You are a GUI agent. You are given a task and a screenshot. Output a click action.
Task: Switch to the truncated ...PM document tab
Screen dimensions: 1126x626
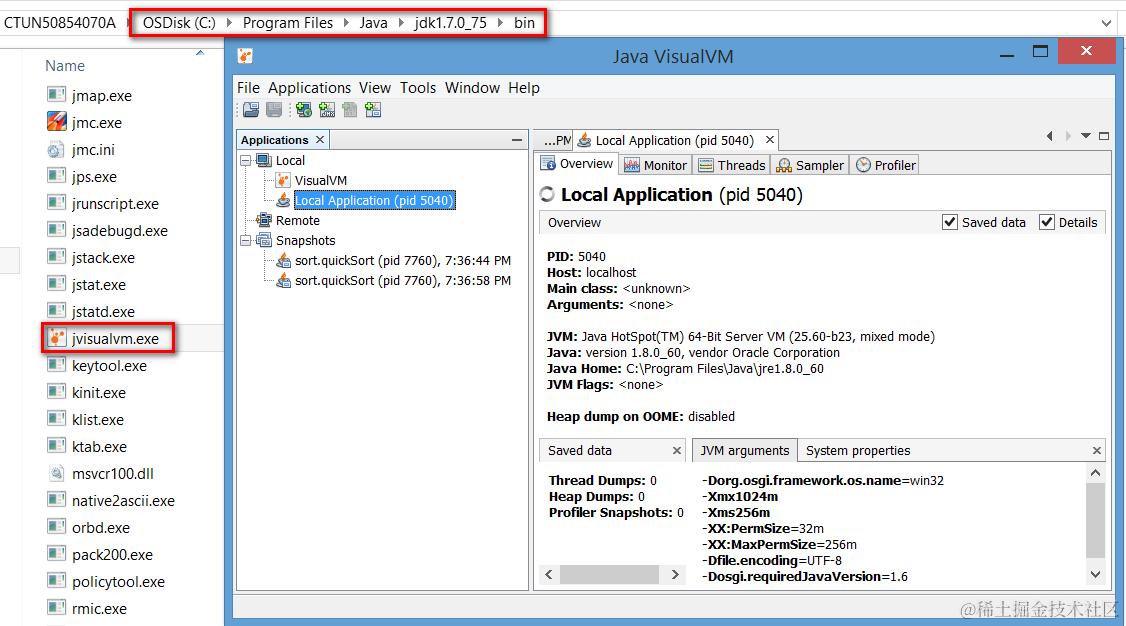pos(554,140)
